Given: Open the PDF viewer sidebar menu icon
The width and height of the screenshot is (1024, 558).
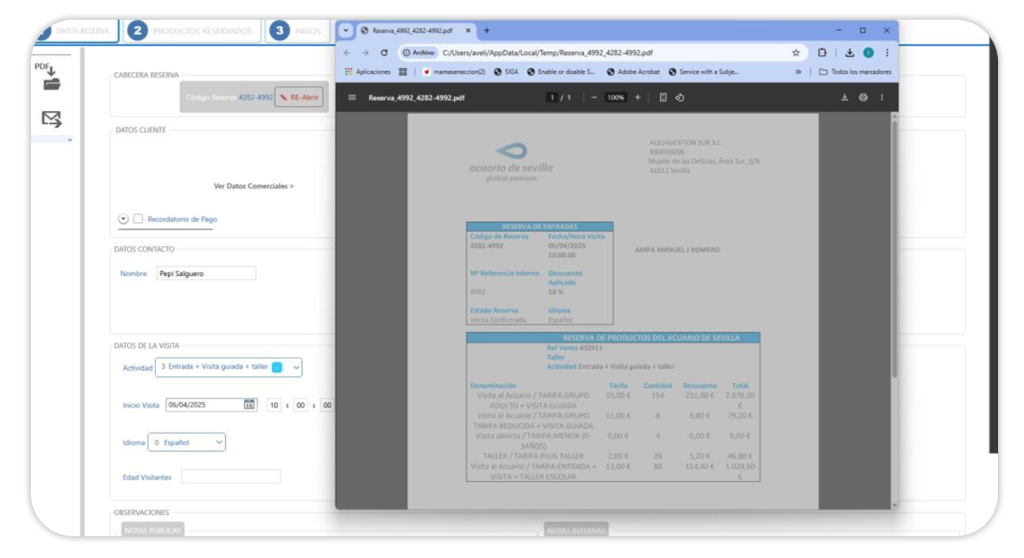Looking at the screenshot, I should (352, 98).
